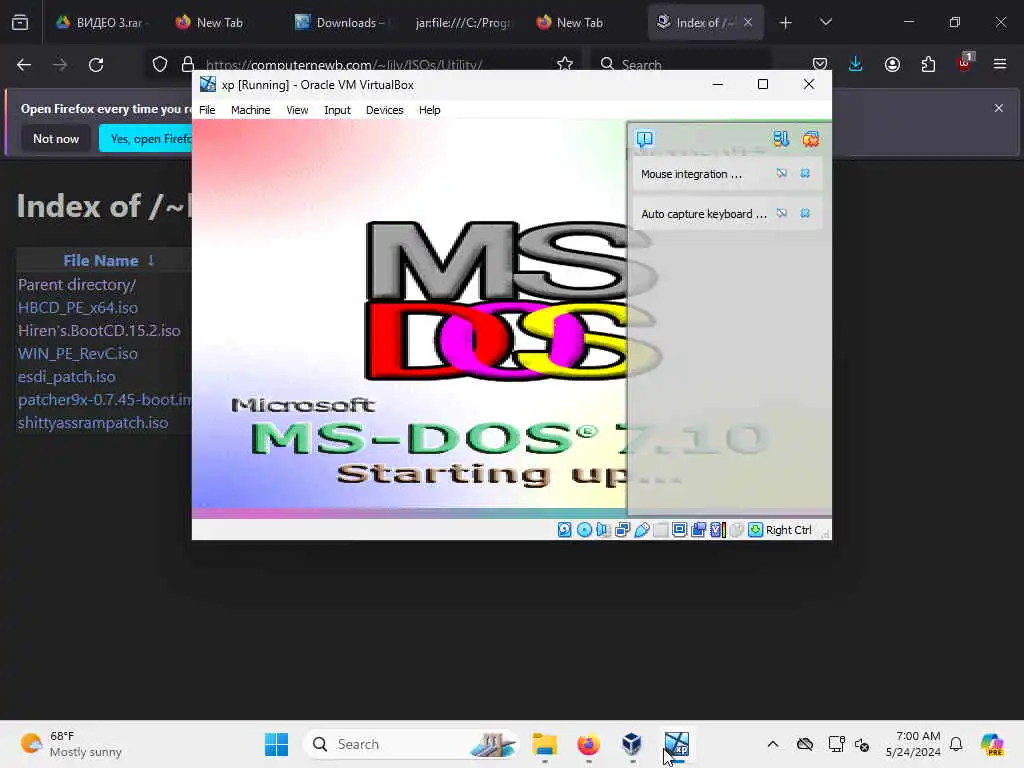Screen dimensions: 1024x768
Task: Click the Firefox search bar
Action: tap(680, 64)
